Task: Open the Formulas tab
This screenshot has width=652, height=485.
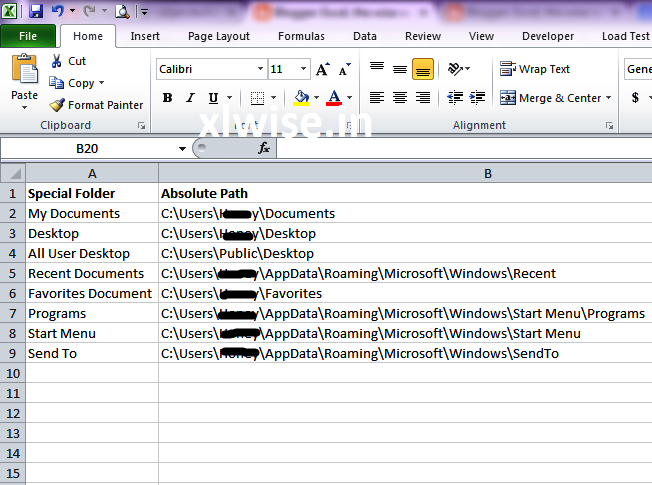Action: tap(301, 36)
